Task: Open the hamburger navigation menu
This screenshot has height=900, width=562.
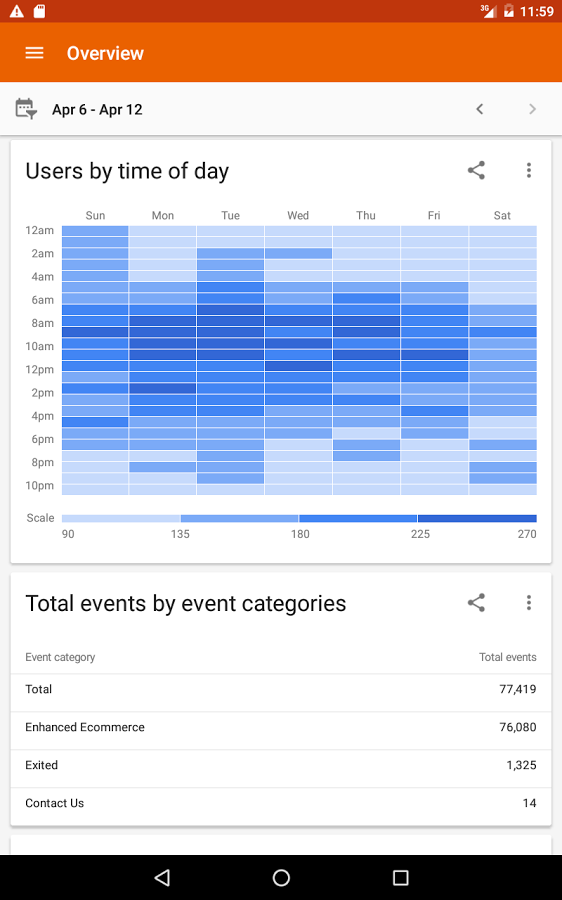Action: pos(34,53)
